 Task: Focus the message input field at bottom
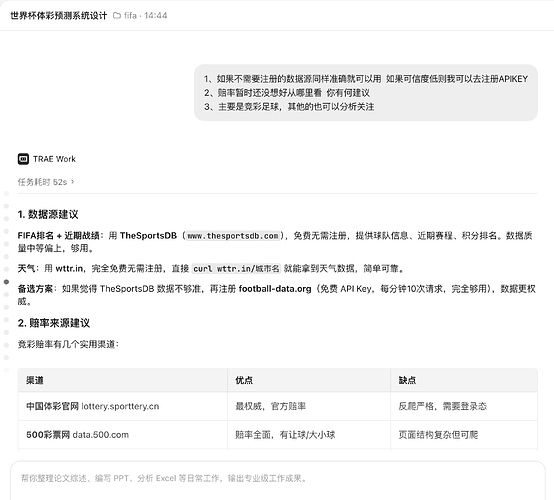pyautogui.click(x=278, y=481)
